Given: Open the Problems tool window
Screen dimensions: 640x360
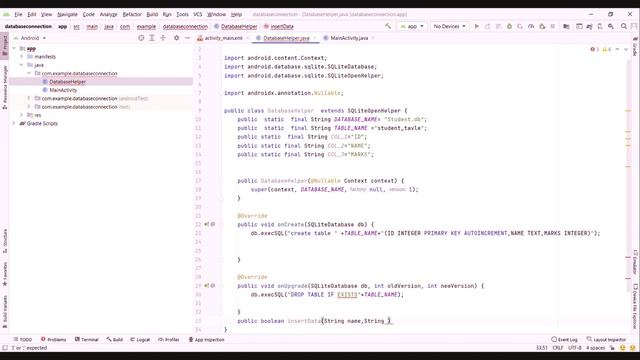Looking at the screenshot, I should 53,340.
